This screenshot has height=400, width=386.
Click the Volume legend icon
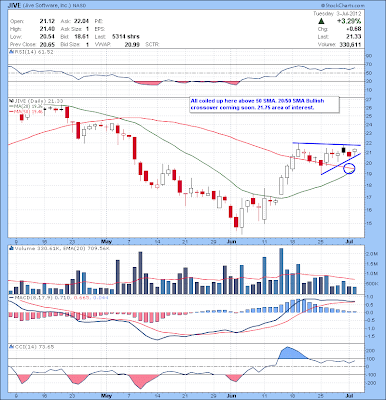click(x=10, y=248)
